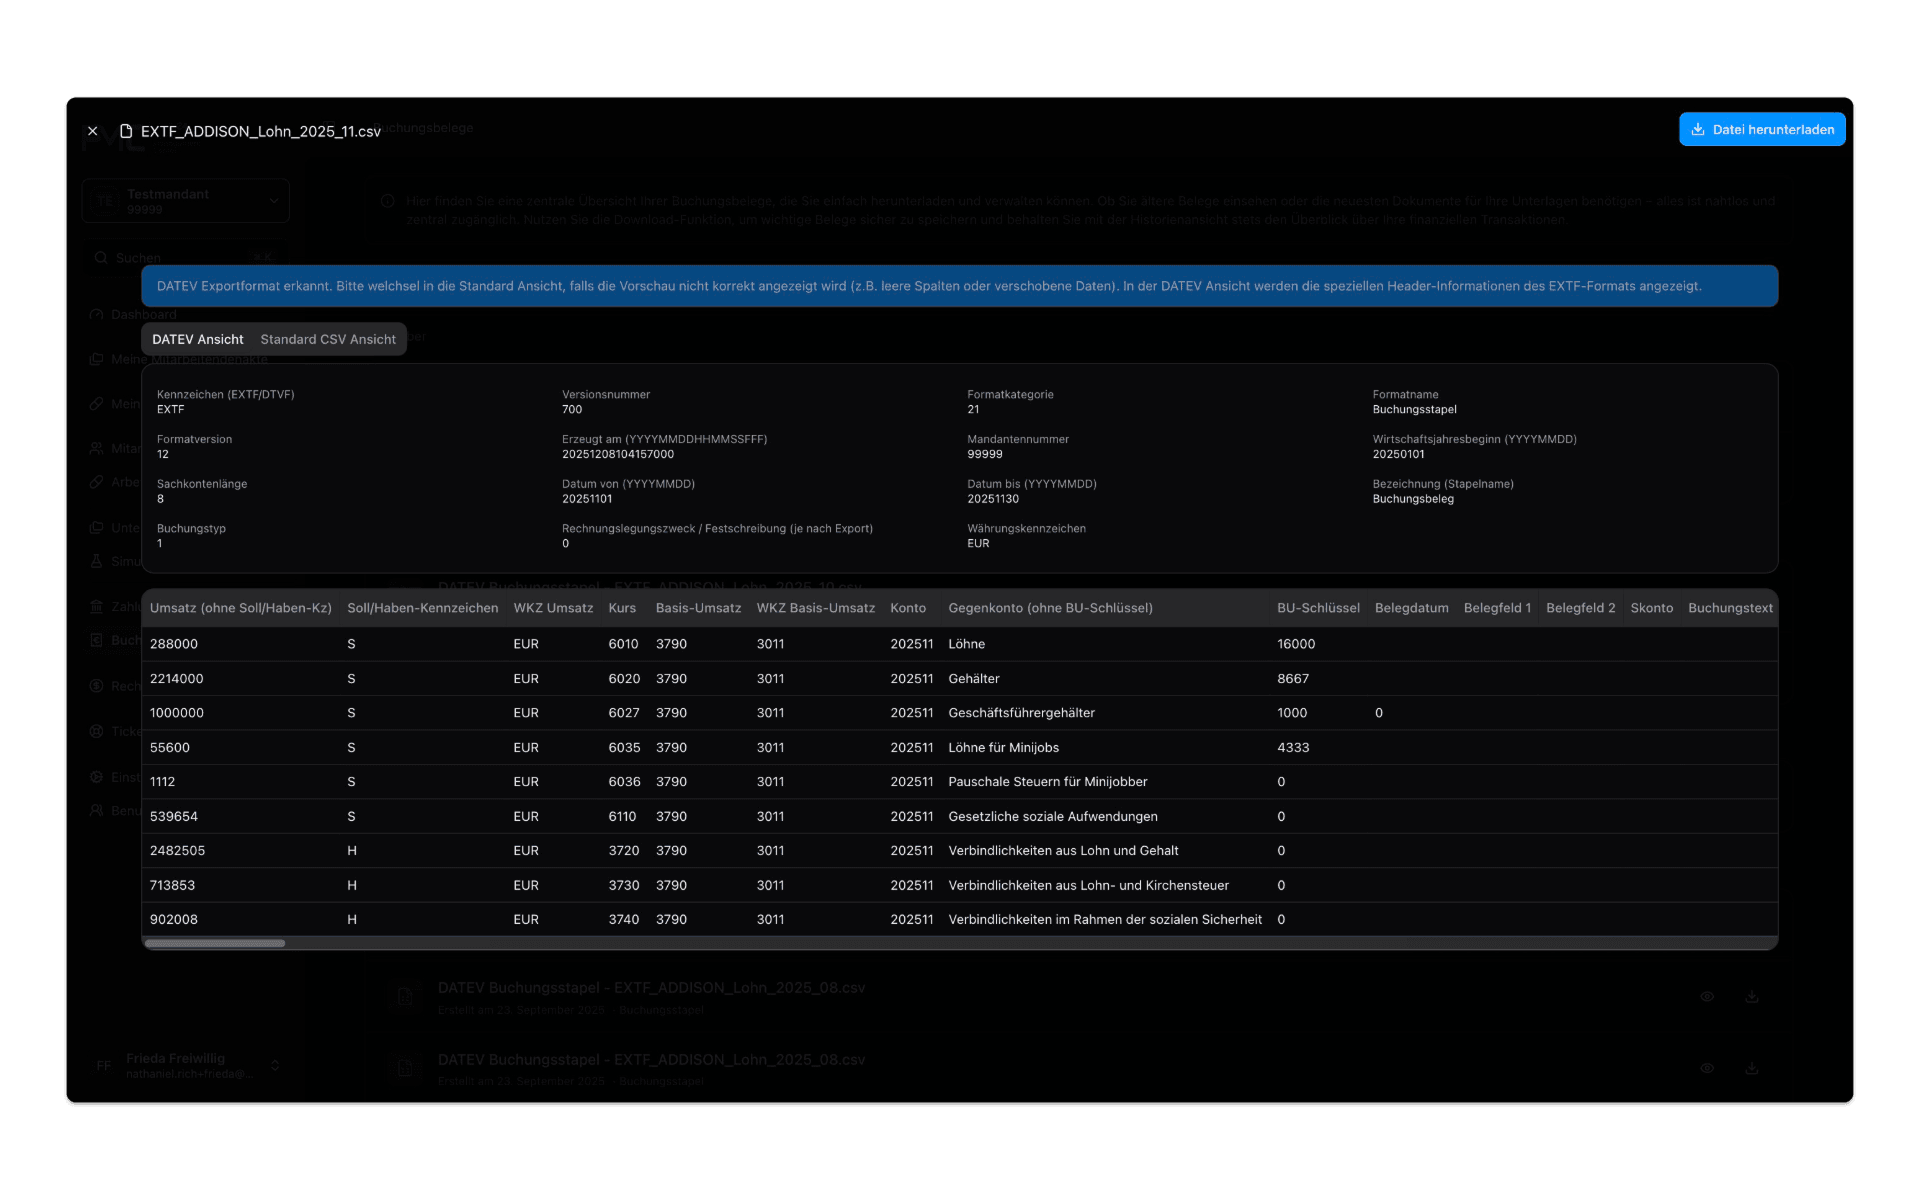Select cell with amount 55600
This screenshot has width=1920, height=1200.
pyautogui.click(x=241, y=748)
